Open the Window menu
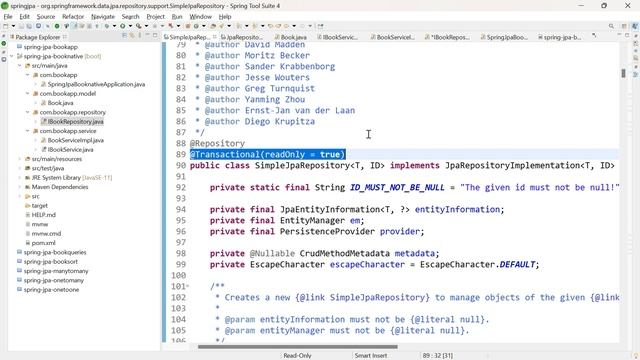Image resolution: width=640 pixels, height=360 pixels. click(x=200, y=17)
